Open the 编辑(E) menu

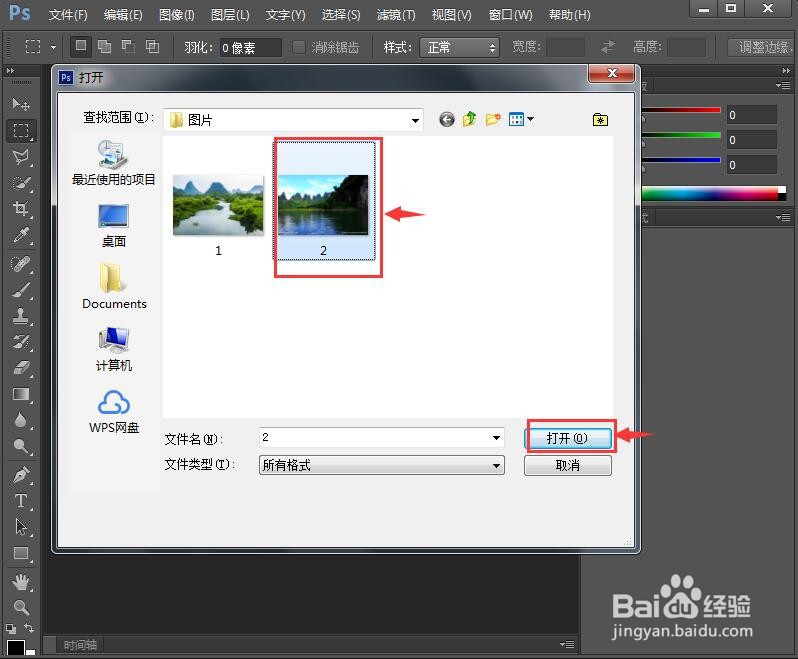click(123, 15)
